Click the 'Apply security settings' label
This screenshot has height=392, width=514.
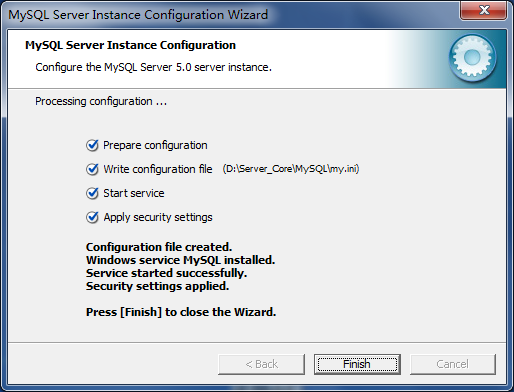[x=158, y=217]
